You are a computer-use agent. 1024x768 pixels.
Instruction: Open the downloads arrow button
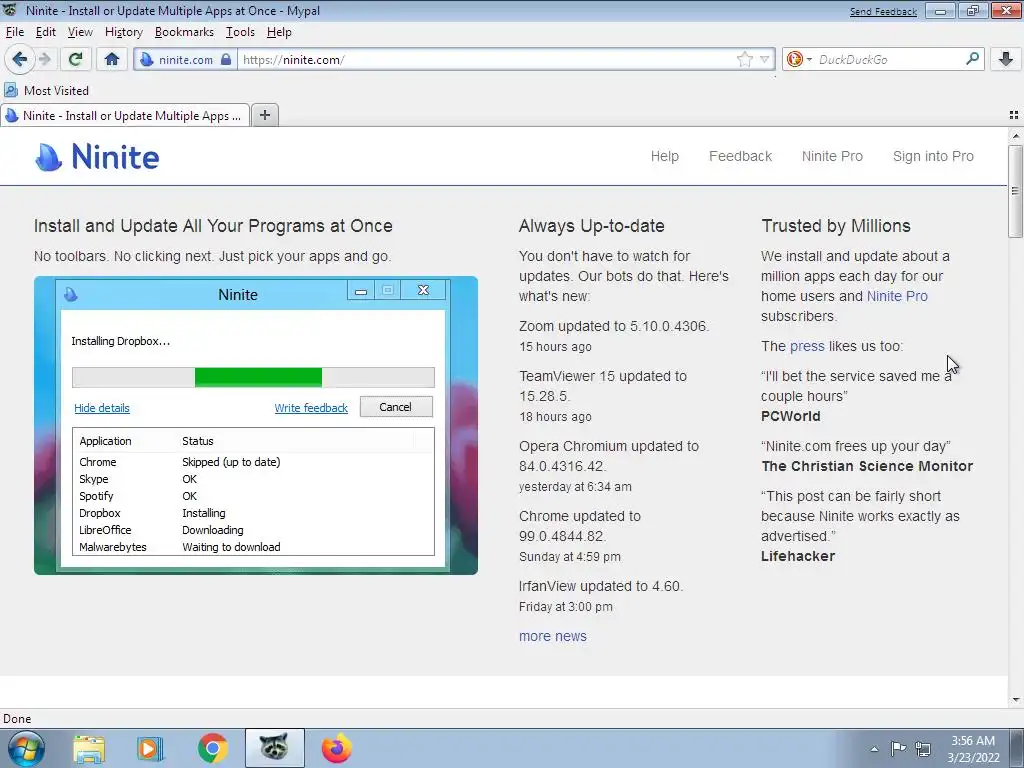pos(1006,59)
